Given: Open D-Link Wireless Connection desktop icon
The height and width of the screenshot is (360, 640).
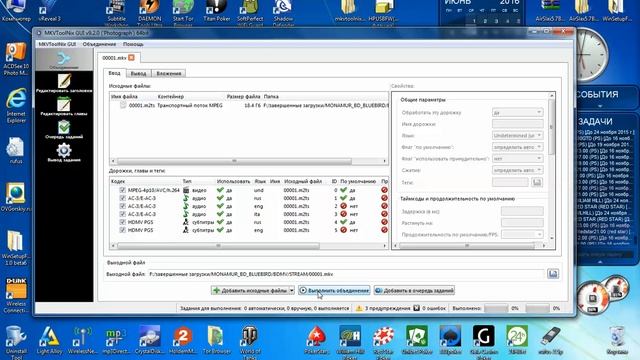Looking at the screenshot, I should point(16,295).
